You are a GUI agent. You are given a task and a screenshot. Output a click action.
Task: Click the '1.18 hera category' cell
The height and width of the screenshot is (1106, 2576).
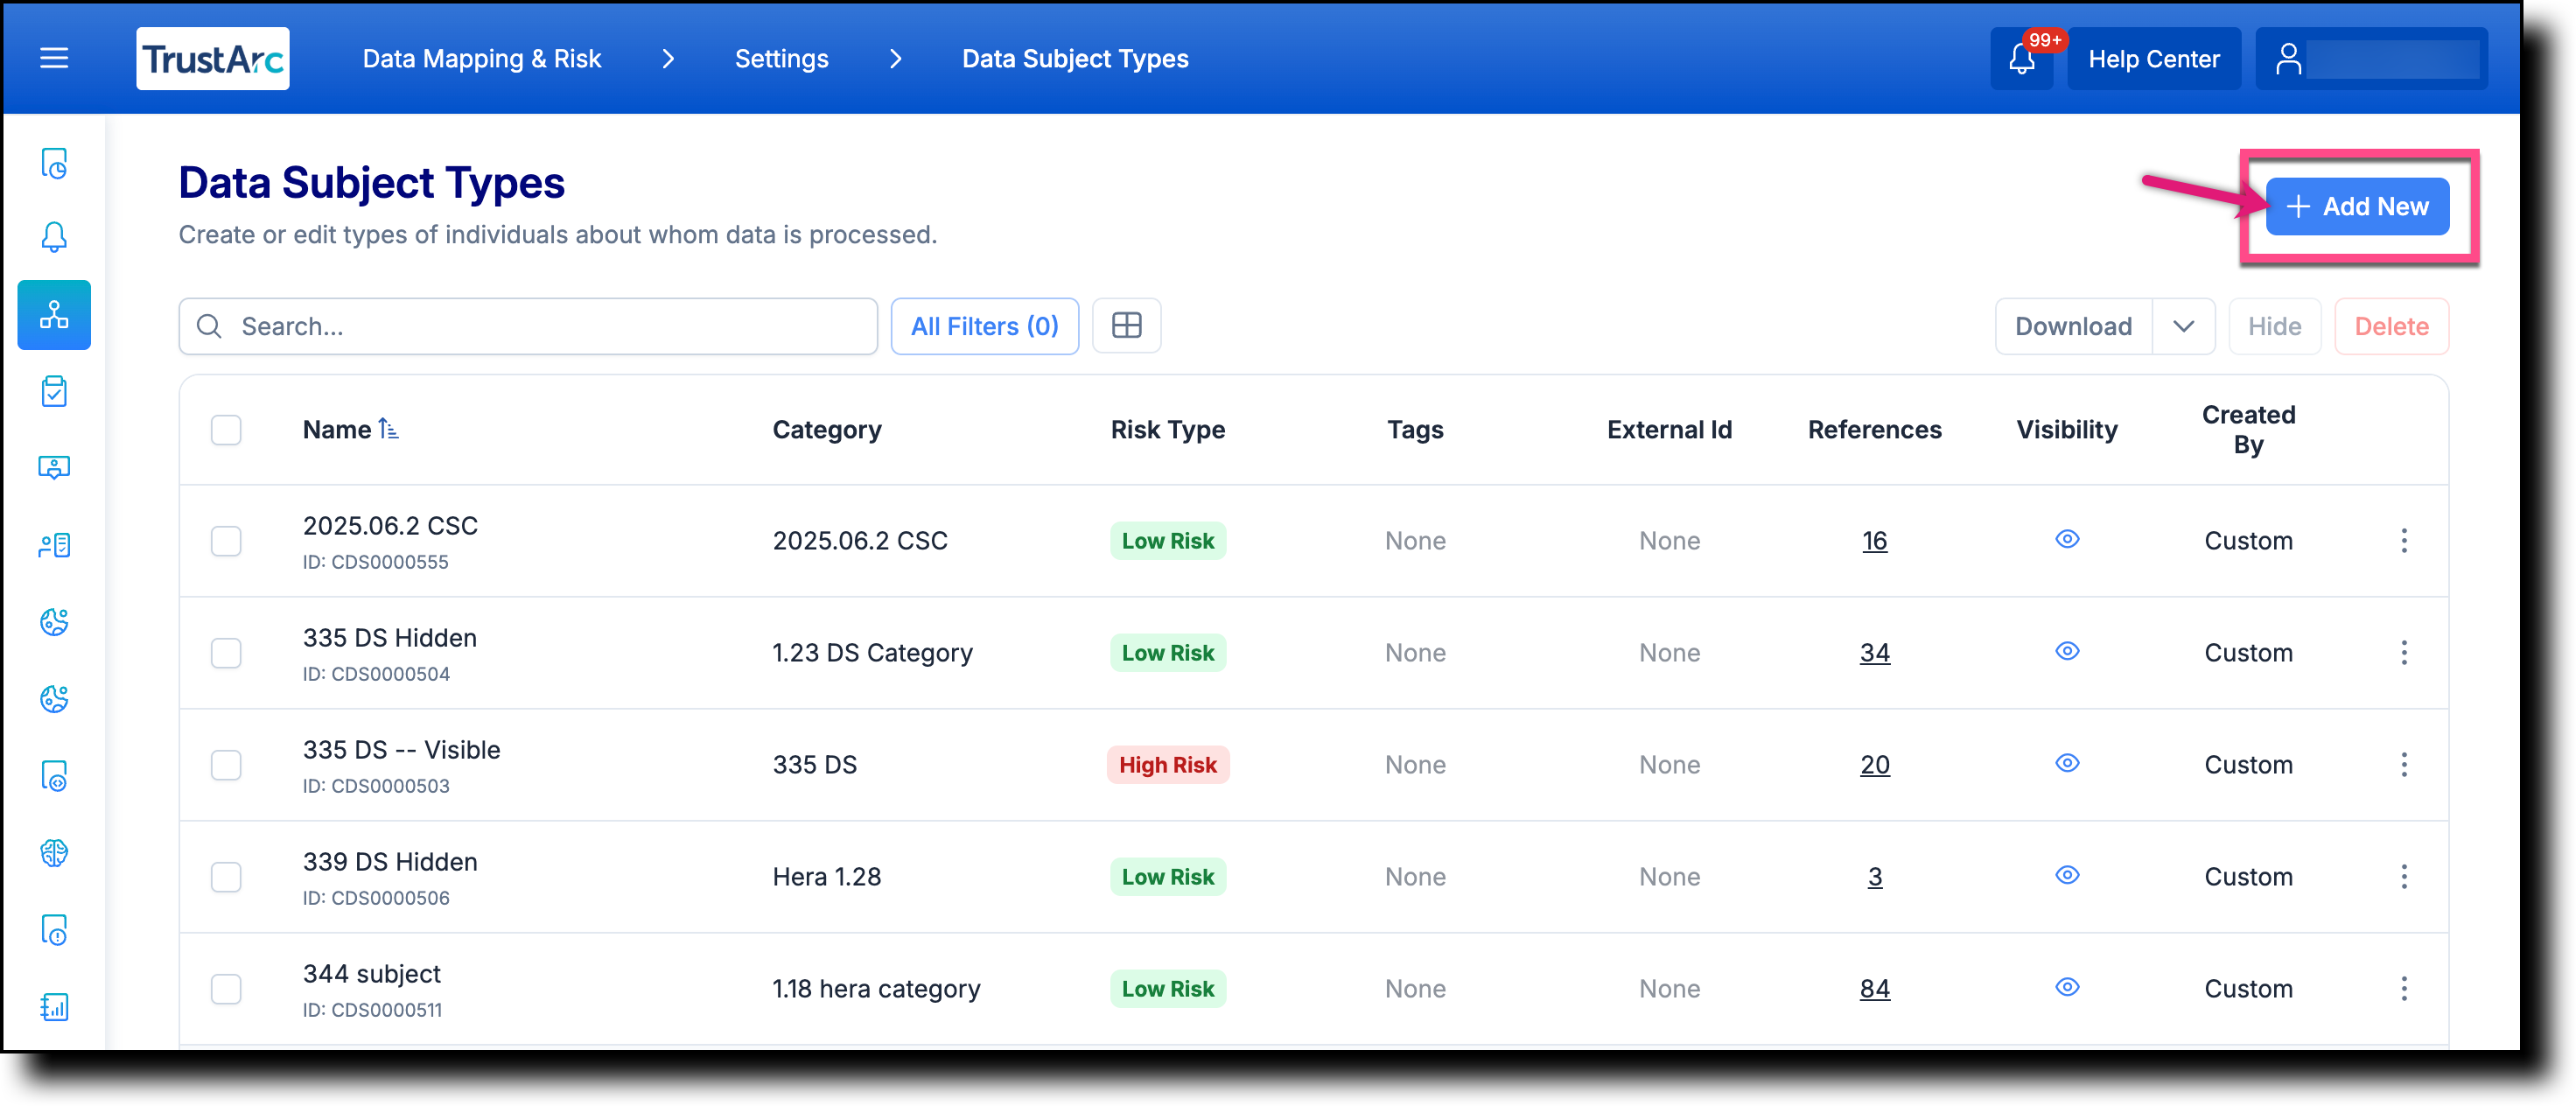pos(876,989)
